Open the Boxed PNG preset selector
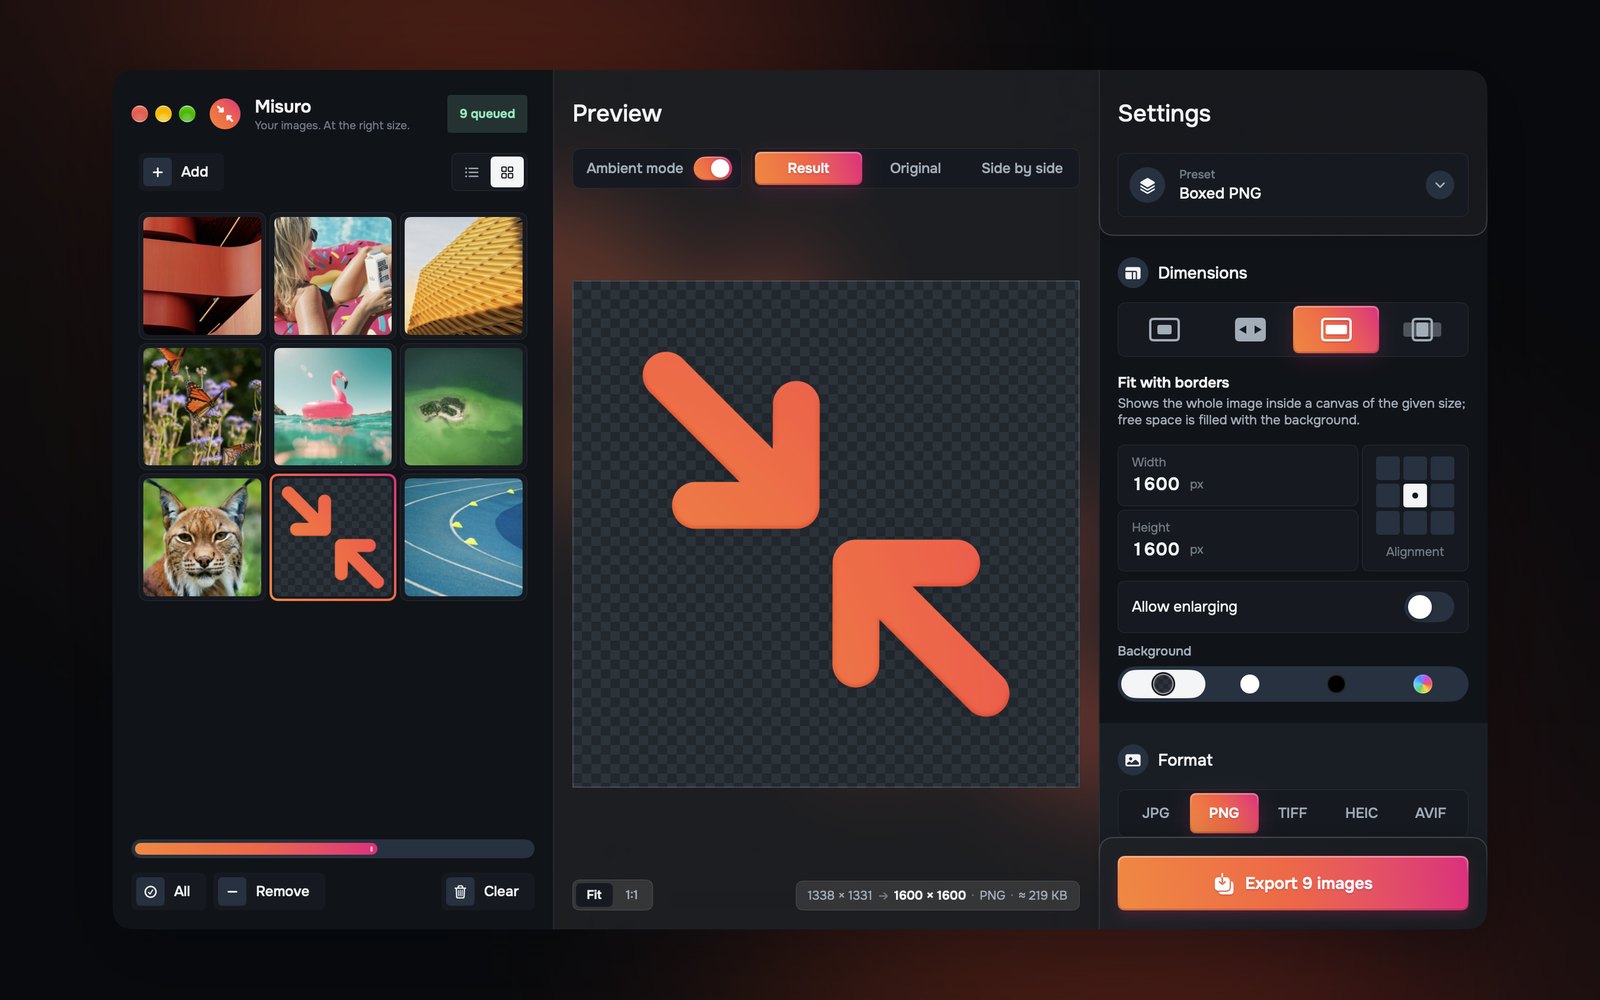Screen dimensions: 1600x1000 pos(1293,185)
